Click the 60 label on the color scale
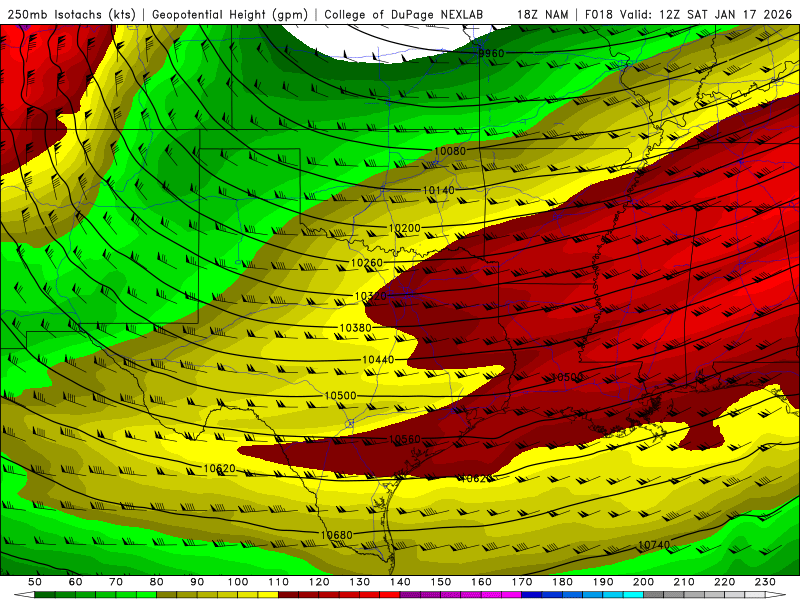800x600 pixels. point(76,582)
